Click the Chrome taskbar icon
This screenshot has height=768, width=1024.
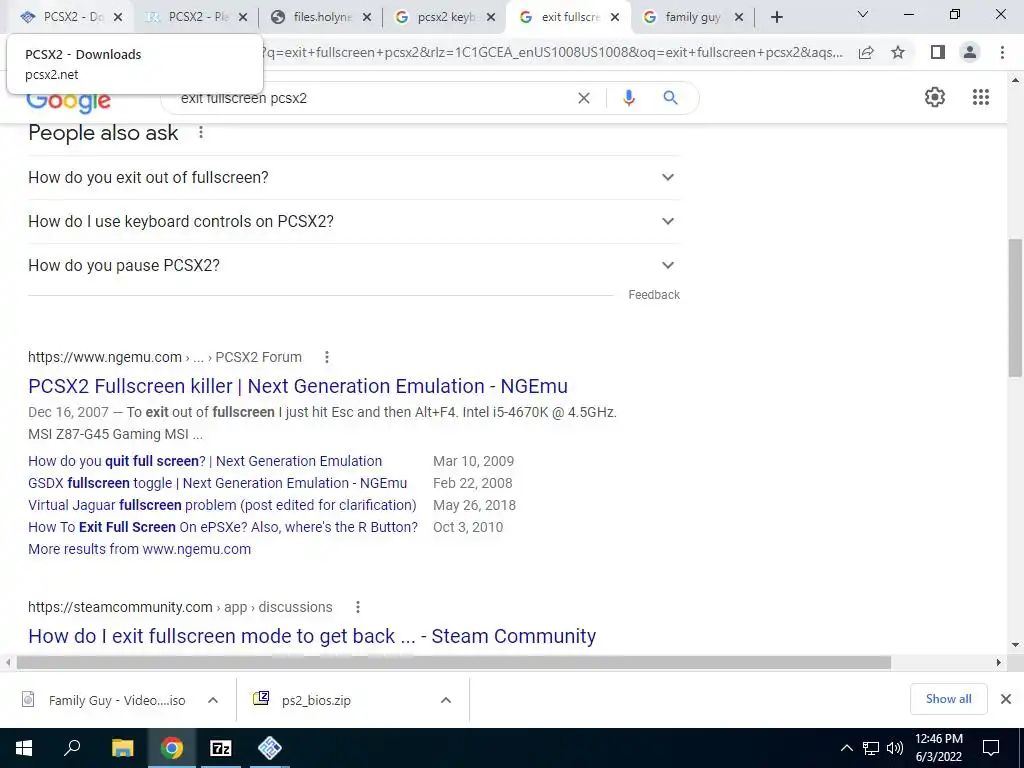[172, 748]
